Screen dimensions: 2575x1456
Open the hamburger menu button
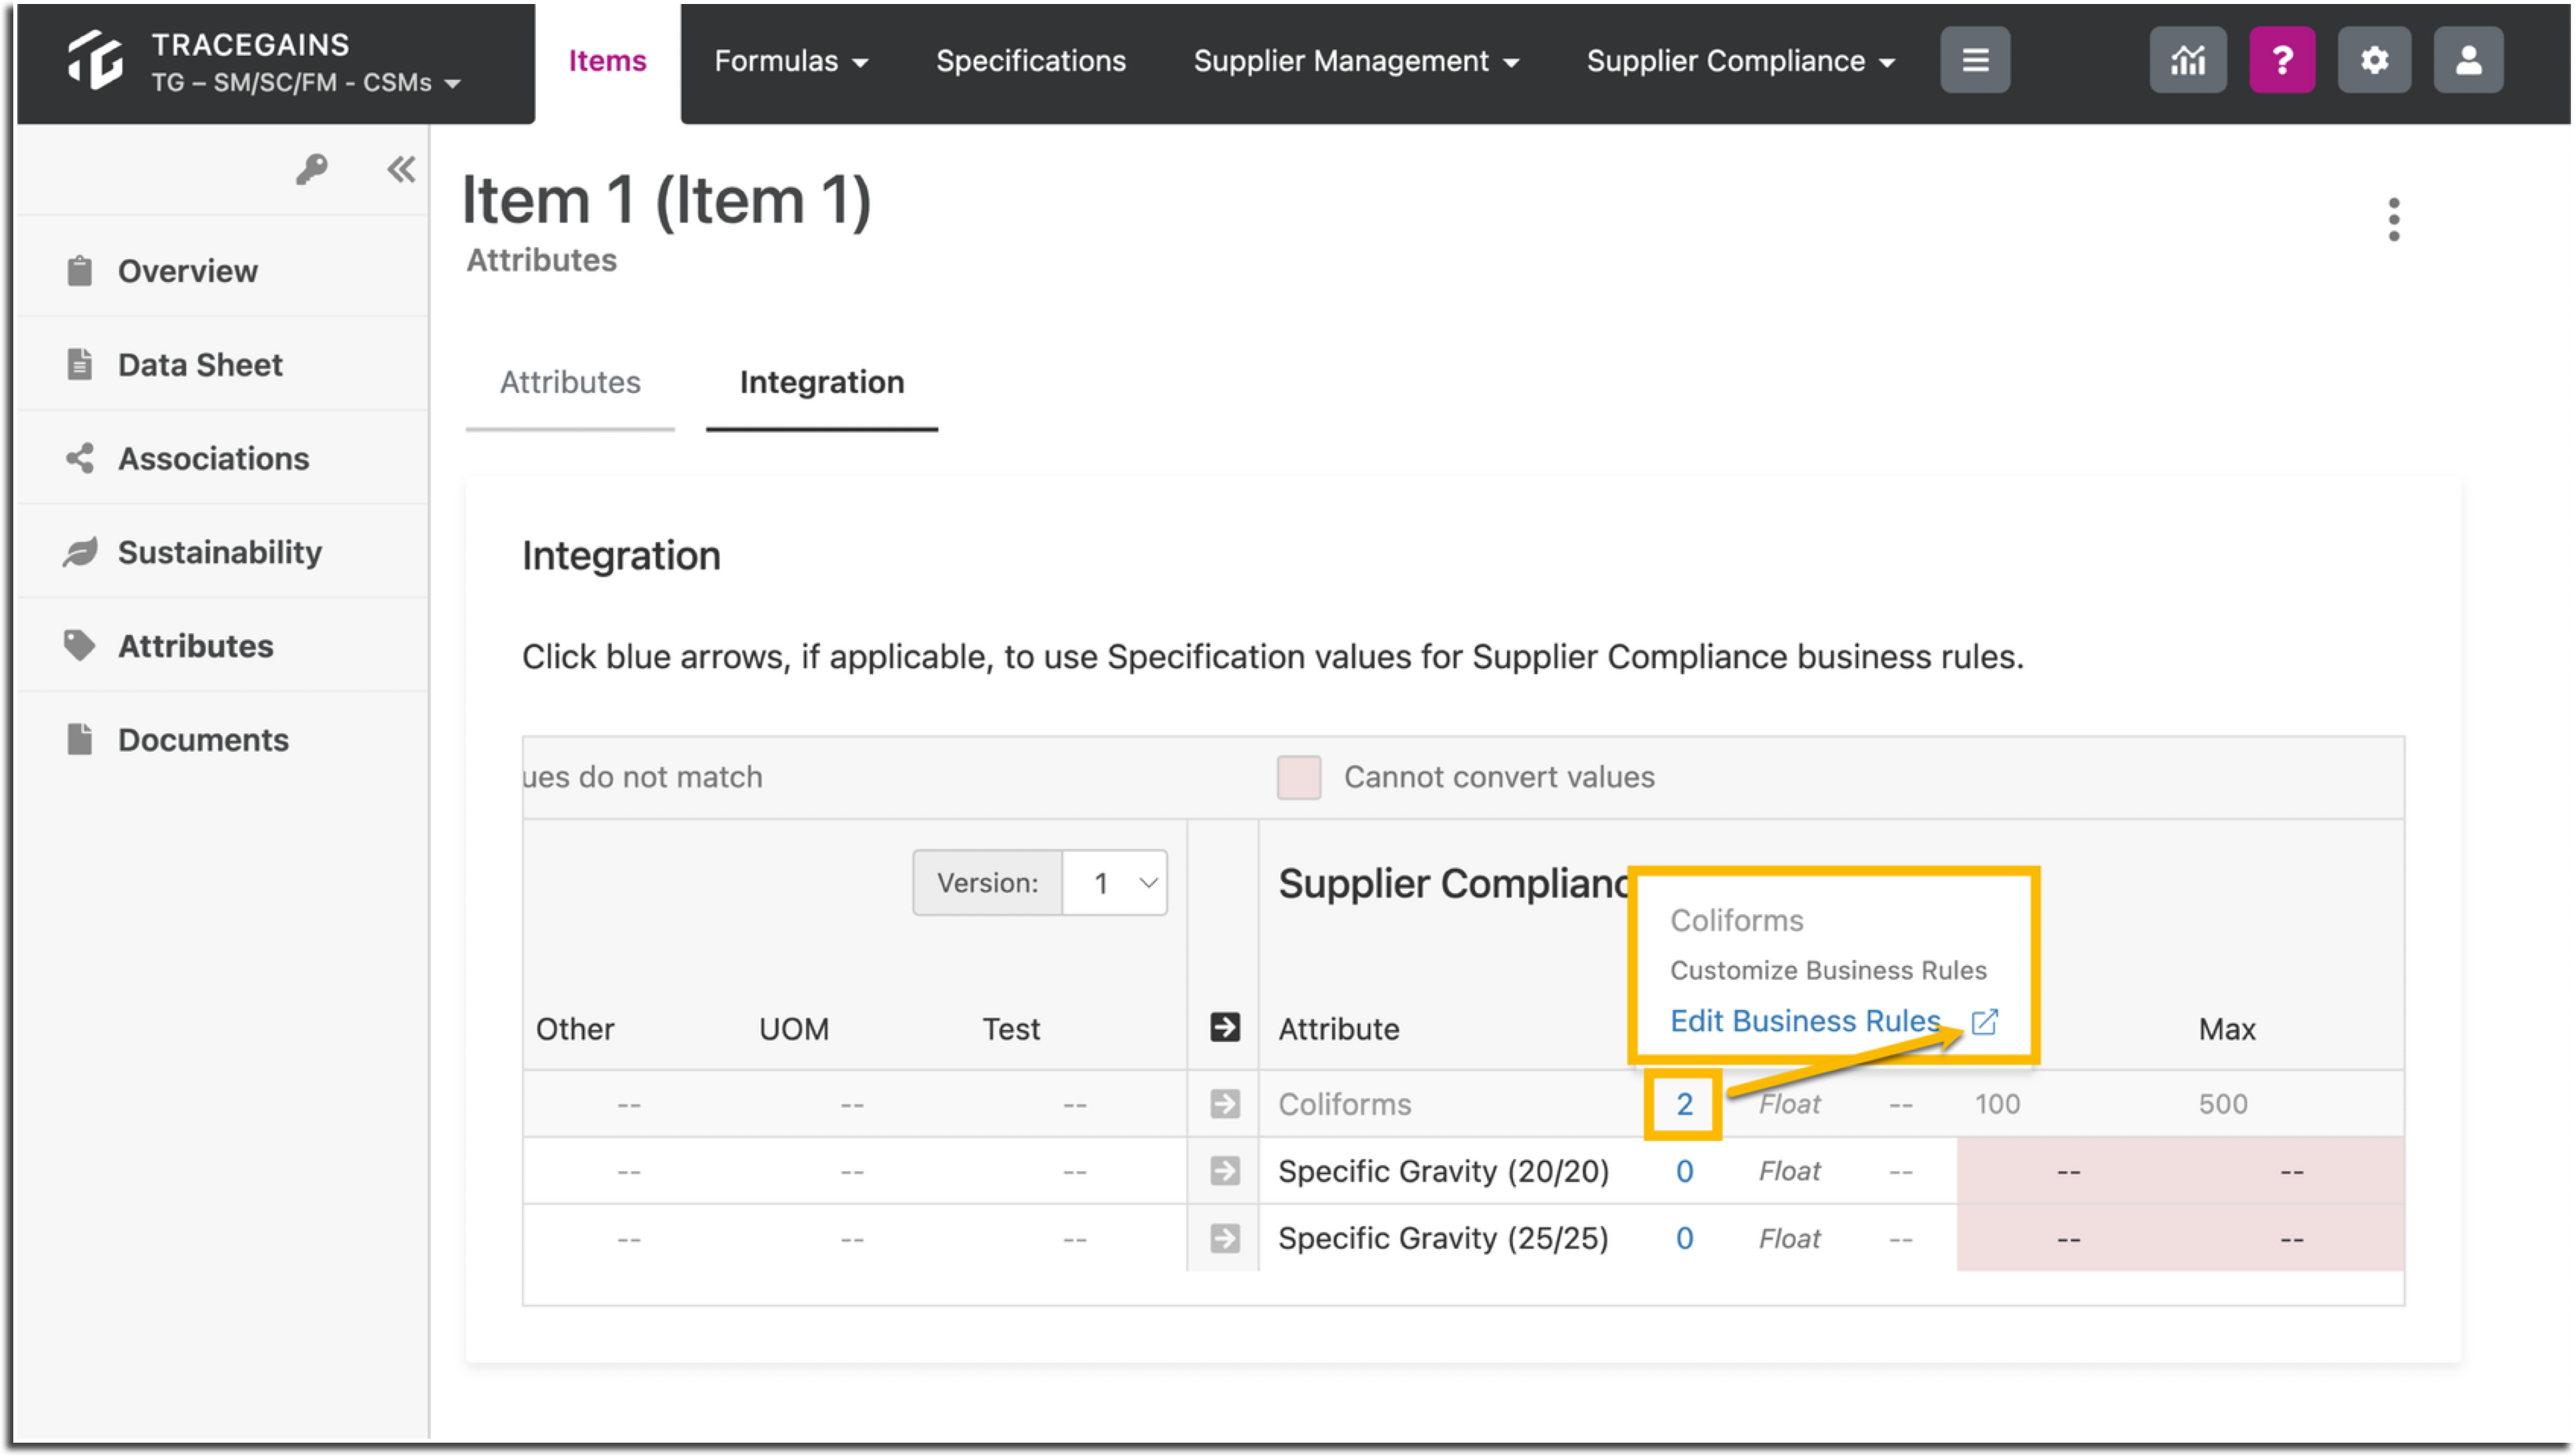1974,60
